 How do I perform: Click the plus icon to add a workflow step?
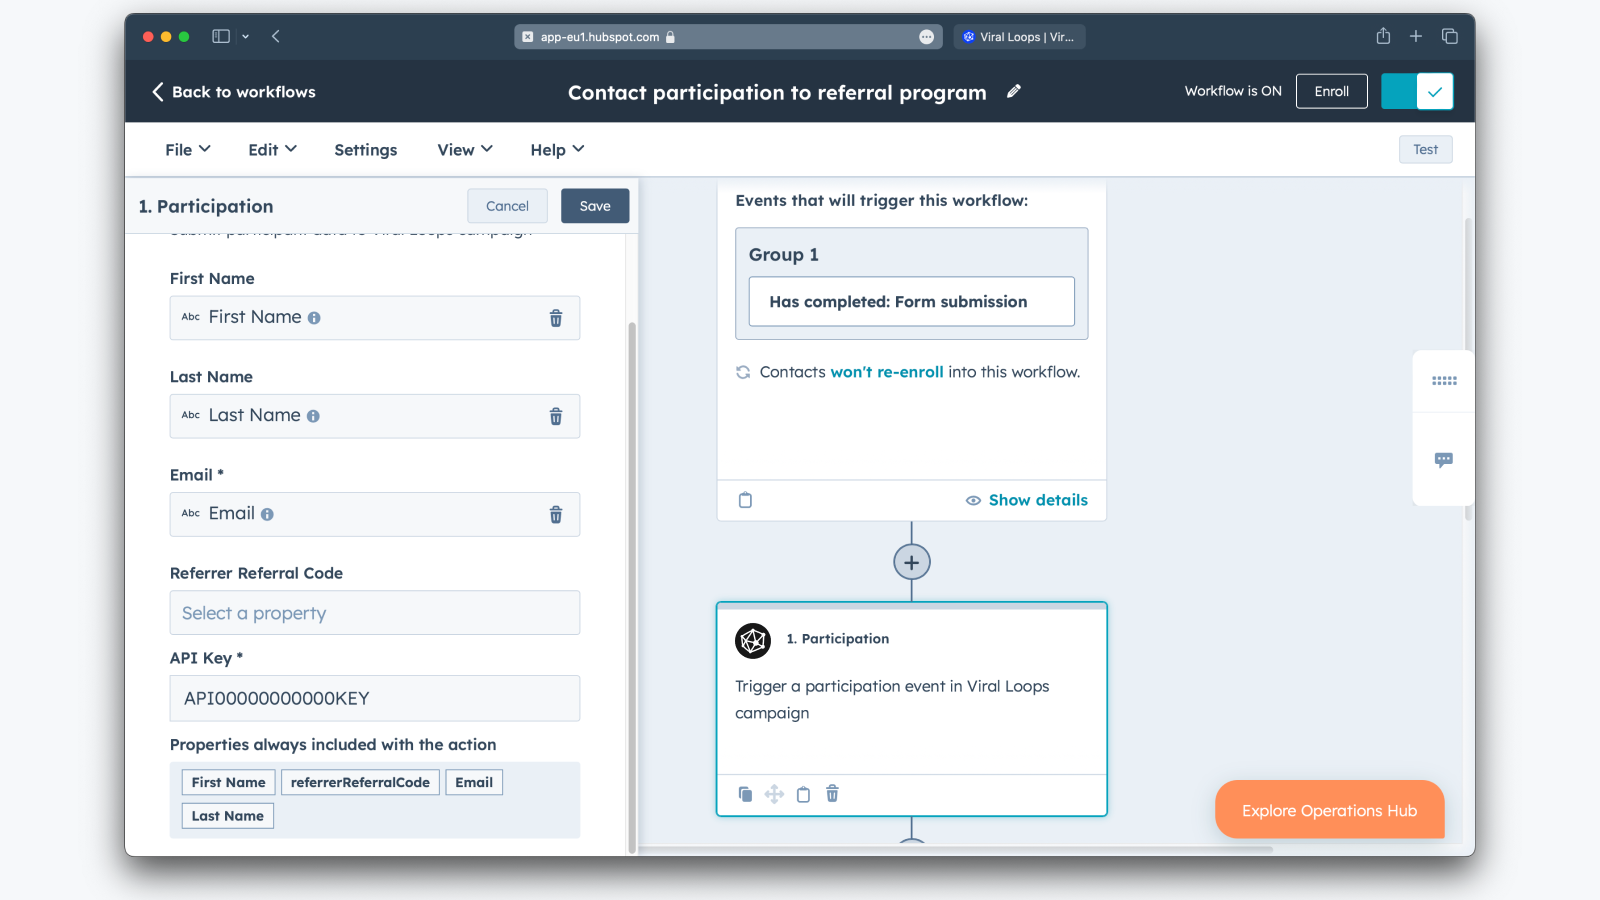[911, 561]
